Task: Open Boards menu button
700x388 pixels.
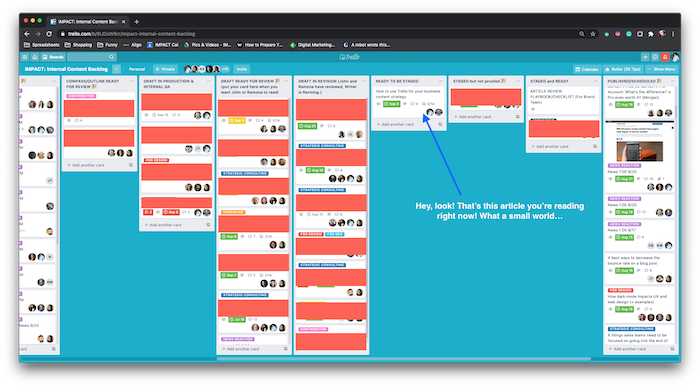Action: [53, 57]
